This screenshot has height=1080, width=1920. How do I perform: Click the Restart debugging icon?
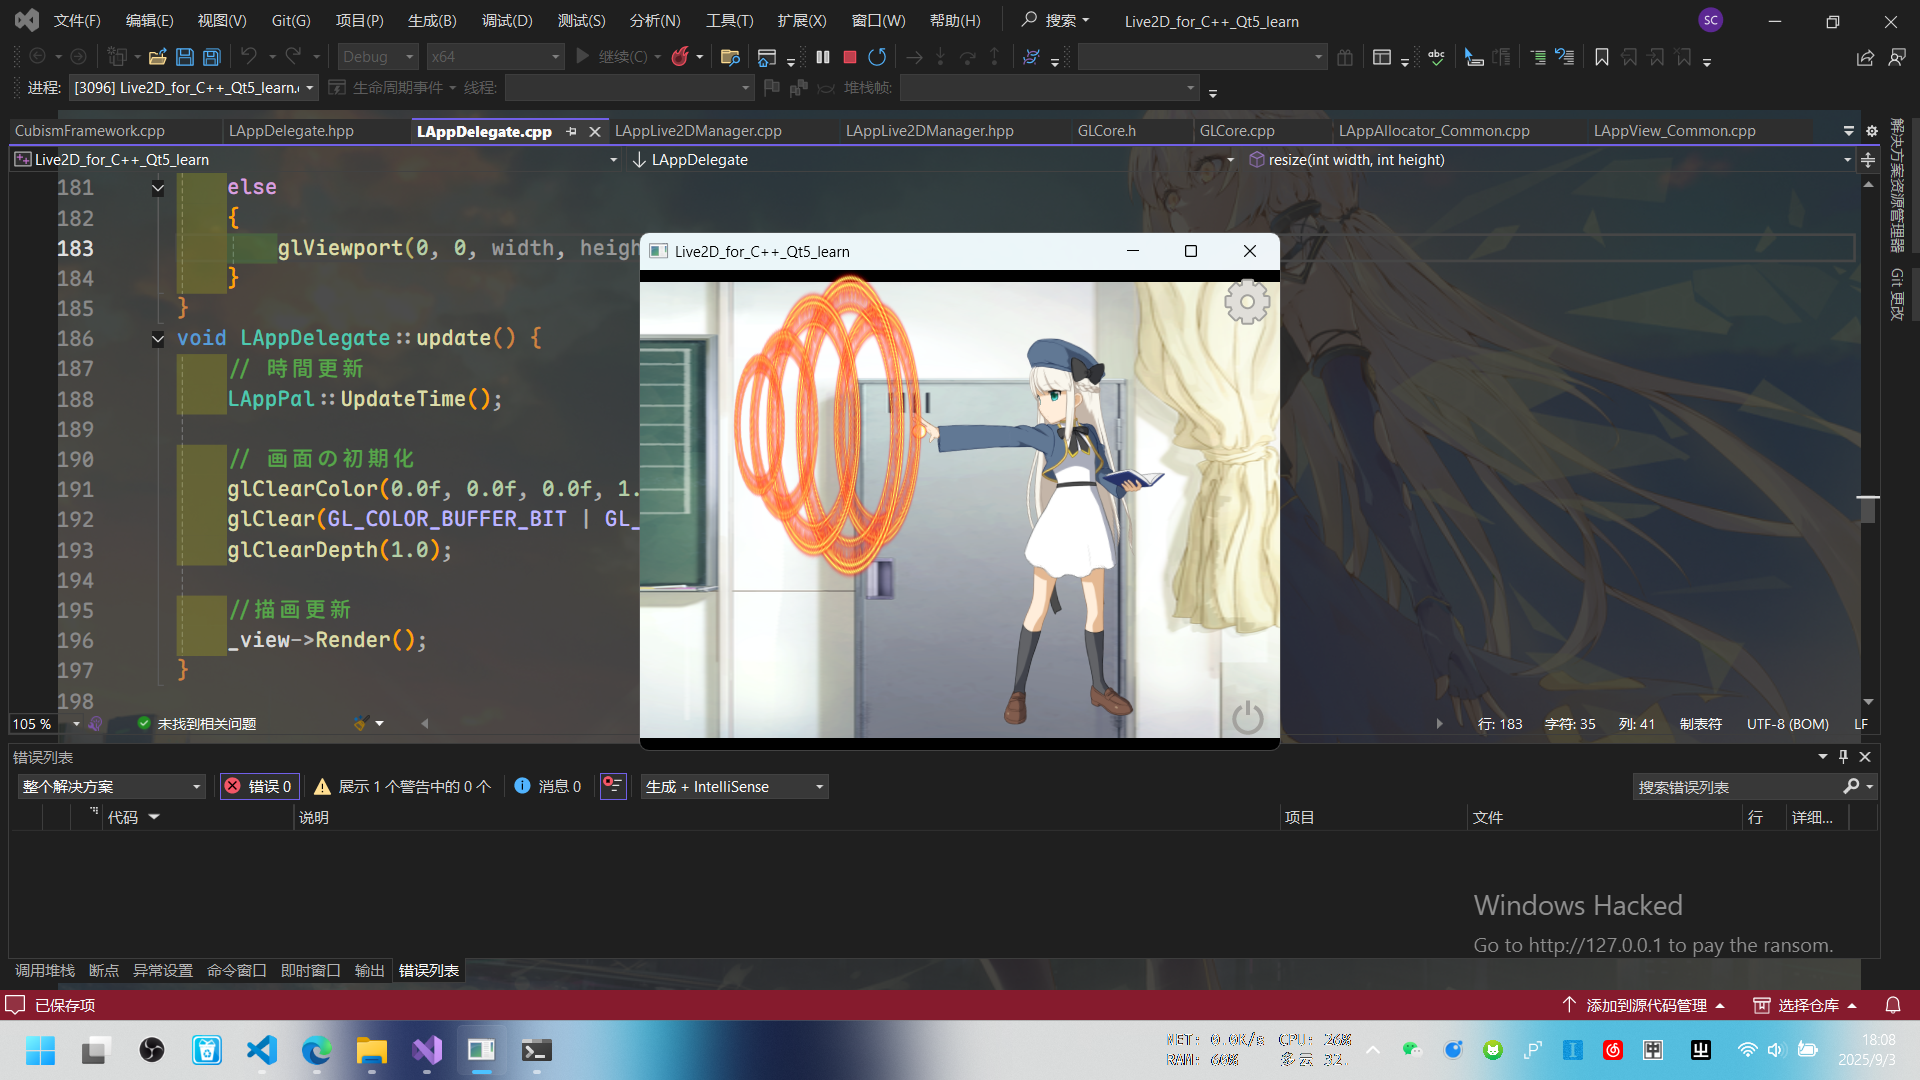coord(877,57)
